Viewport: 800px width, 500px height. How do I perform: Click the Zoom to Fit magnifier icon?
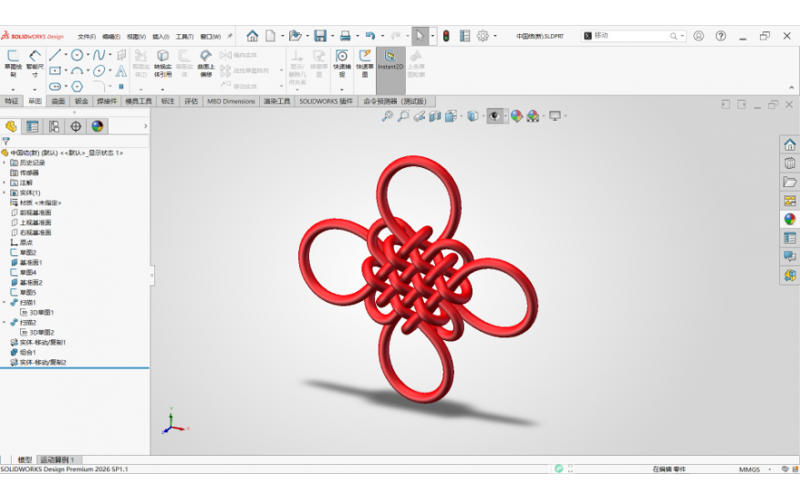387,116
